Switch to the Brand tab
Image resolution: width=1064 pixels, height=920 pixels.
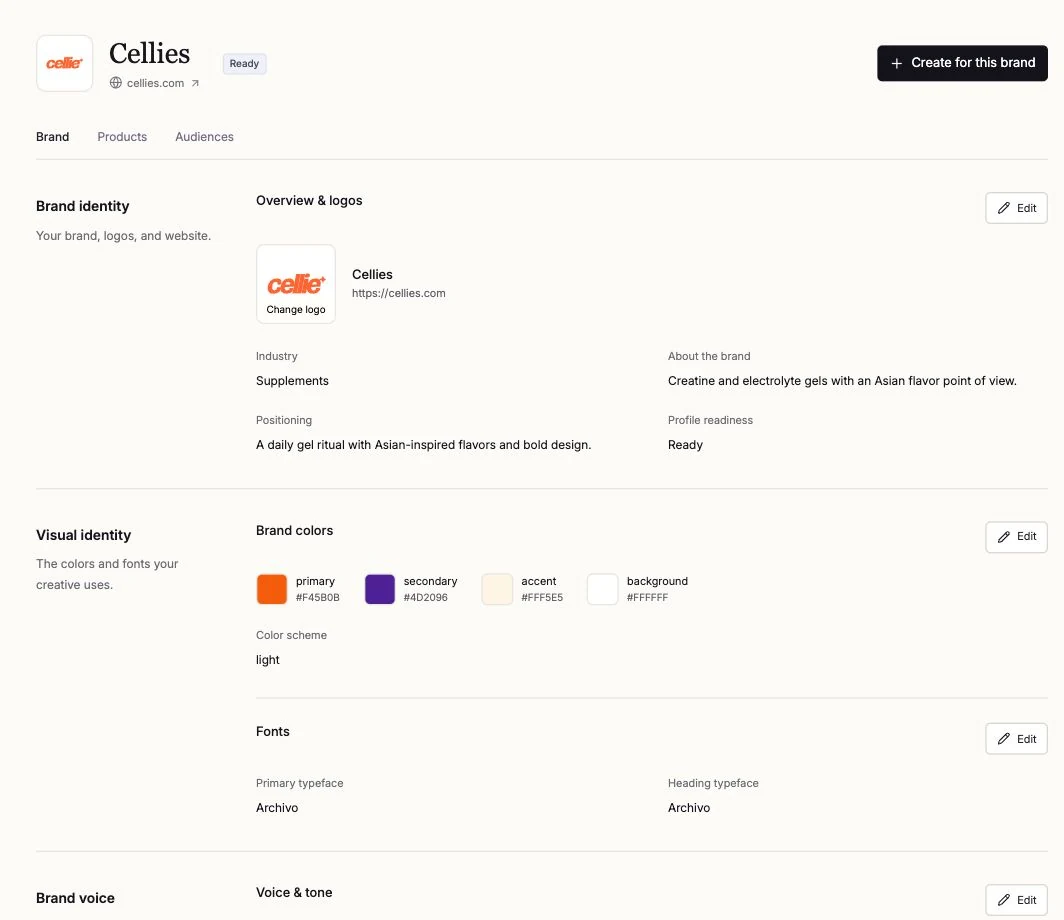52,136
